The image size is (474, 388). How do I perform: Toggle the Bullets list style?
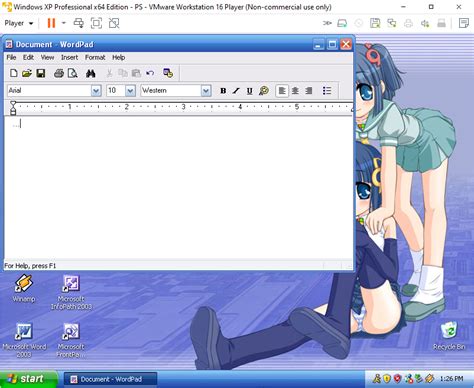pyautogui.click(x=327, y=90)
